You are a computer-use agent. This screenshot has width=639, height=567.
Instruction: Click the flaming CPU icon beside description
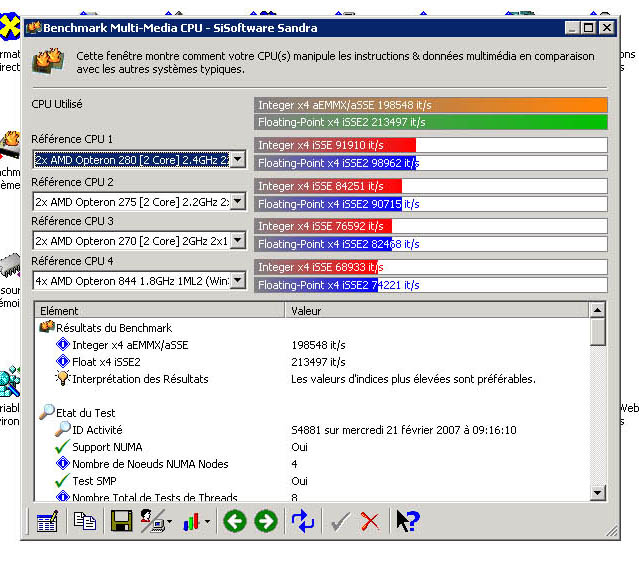click(x=48, y=61)
